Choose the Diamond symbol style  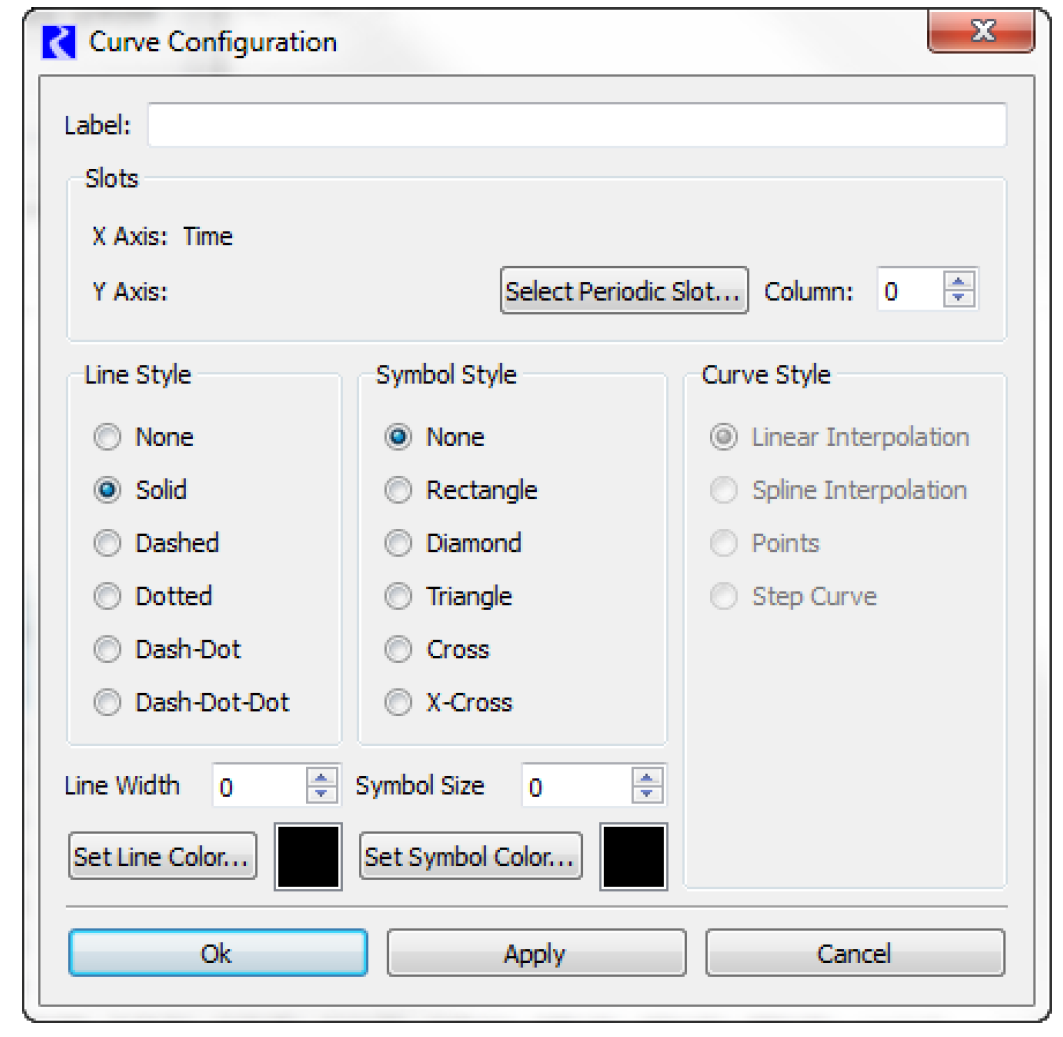click(x=398, y=543)
